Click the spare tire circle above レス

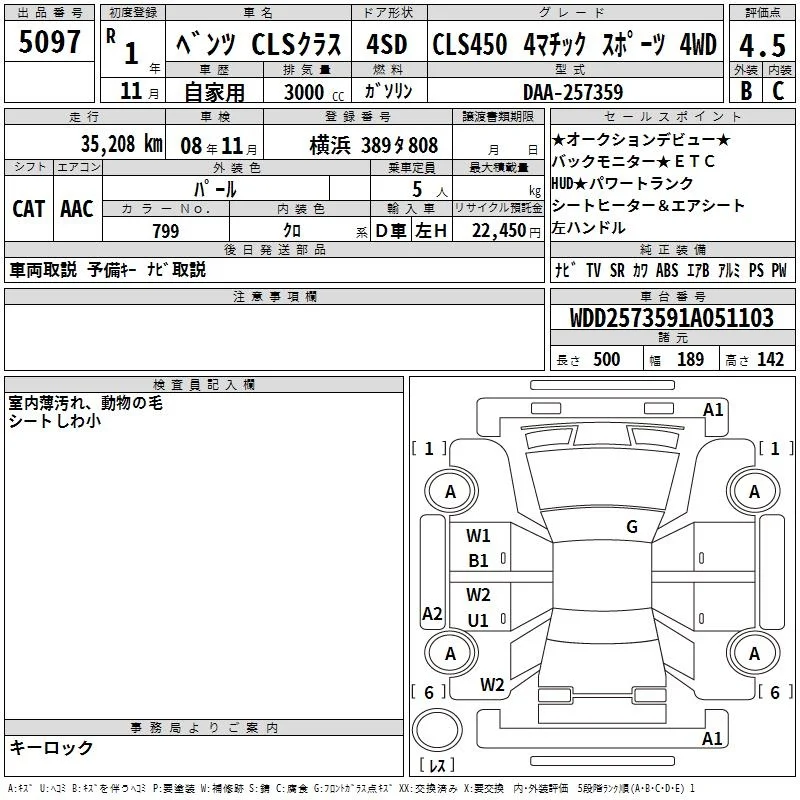click(x=437, y=730)
